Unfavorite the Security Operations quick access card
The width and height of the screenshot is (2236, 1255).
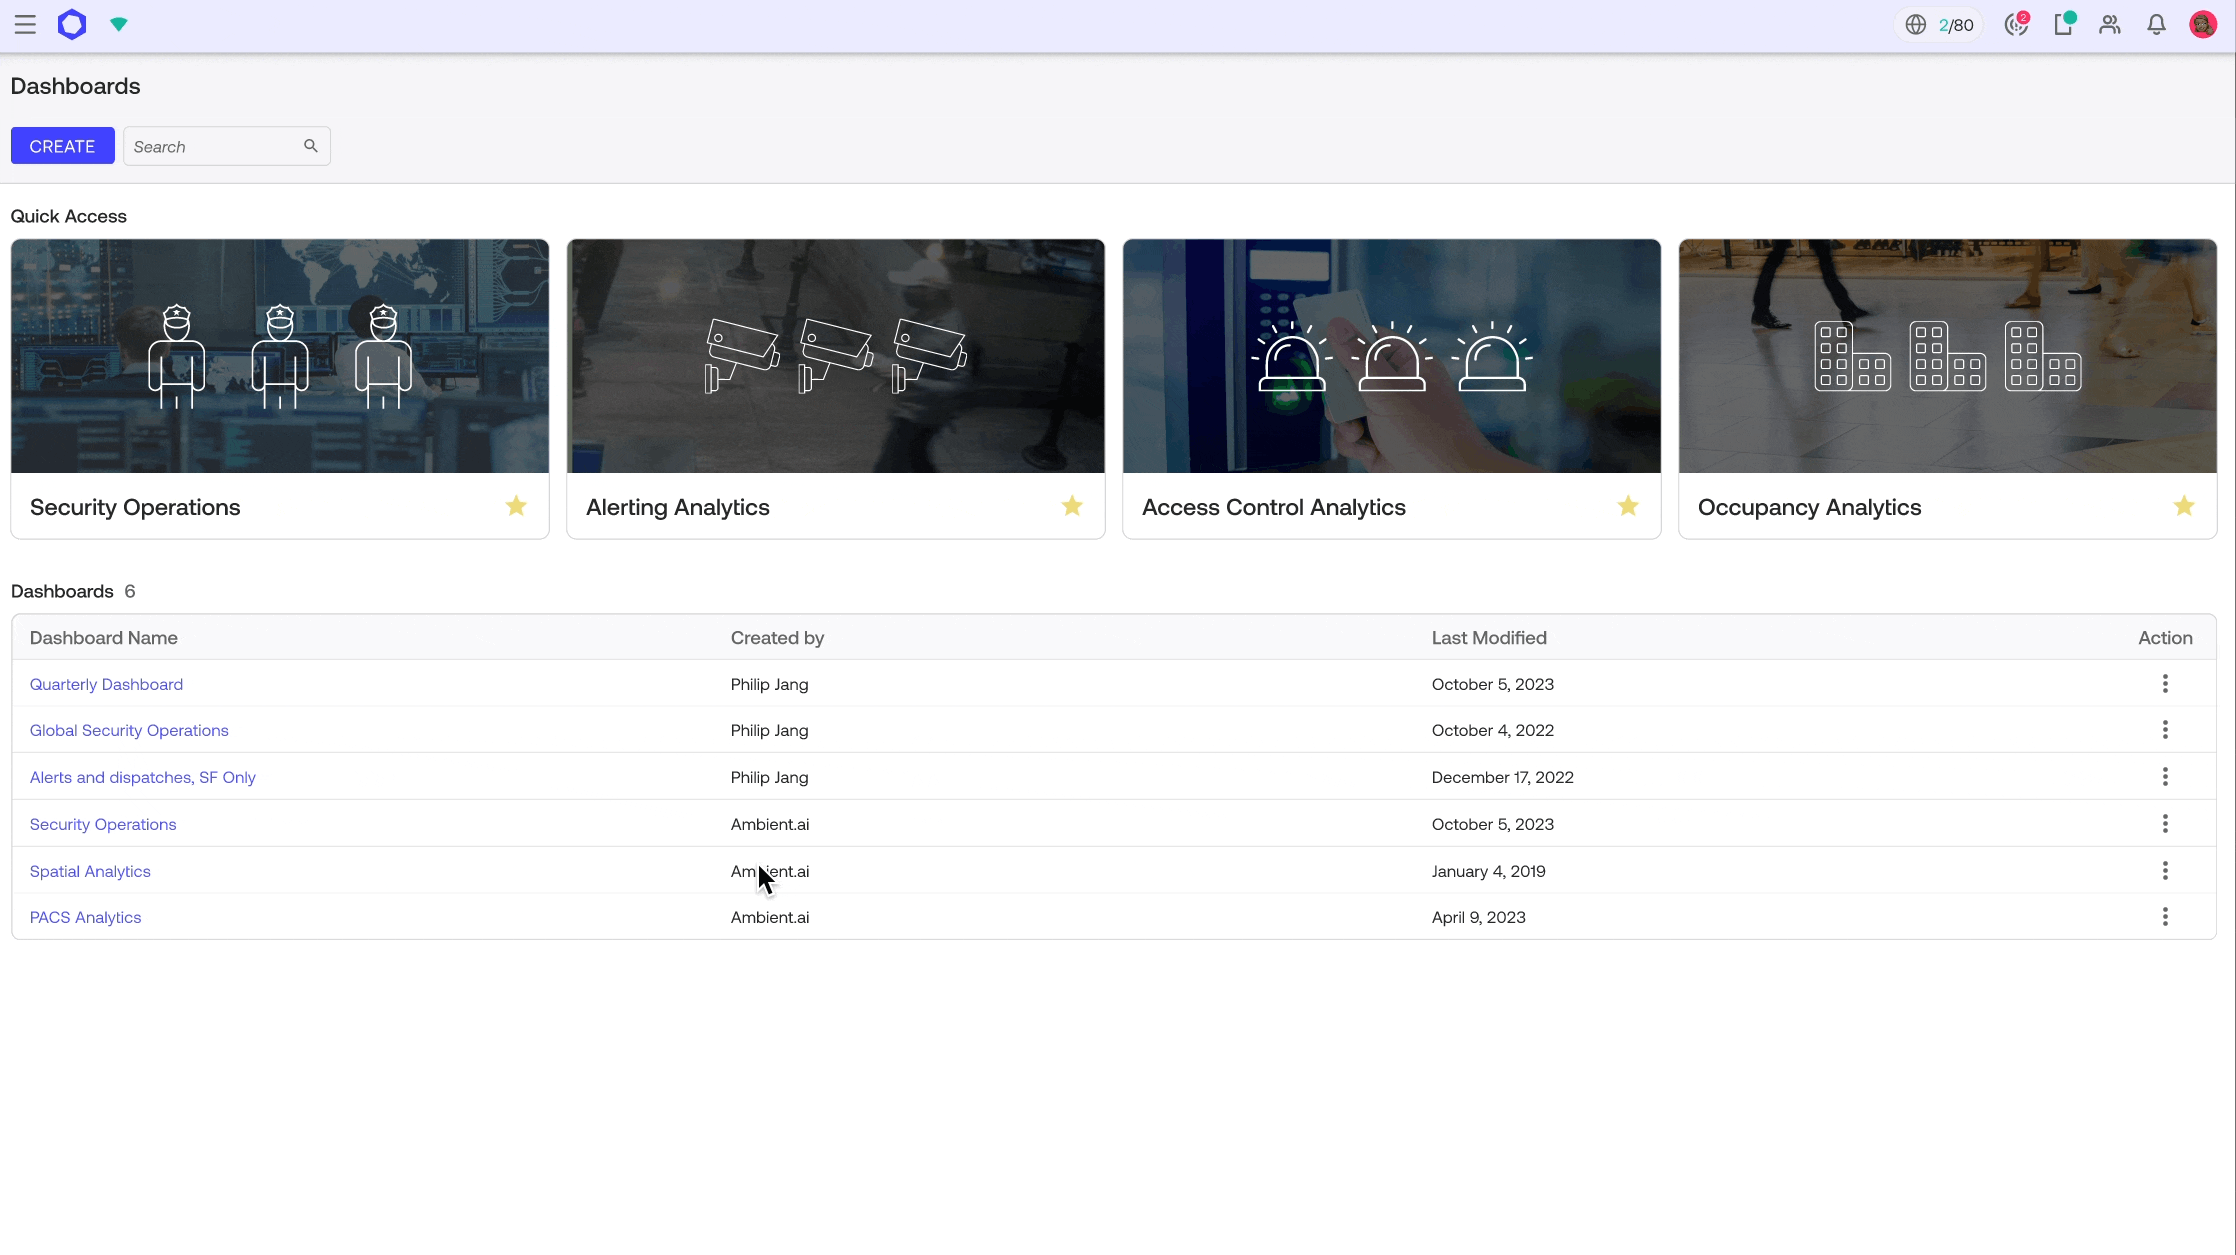(515, 506)
